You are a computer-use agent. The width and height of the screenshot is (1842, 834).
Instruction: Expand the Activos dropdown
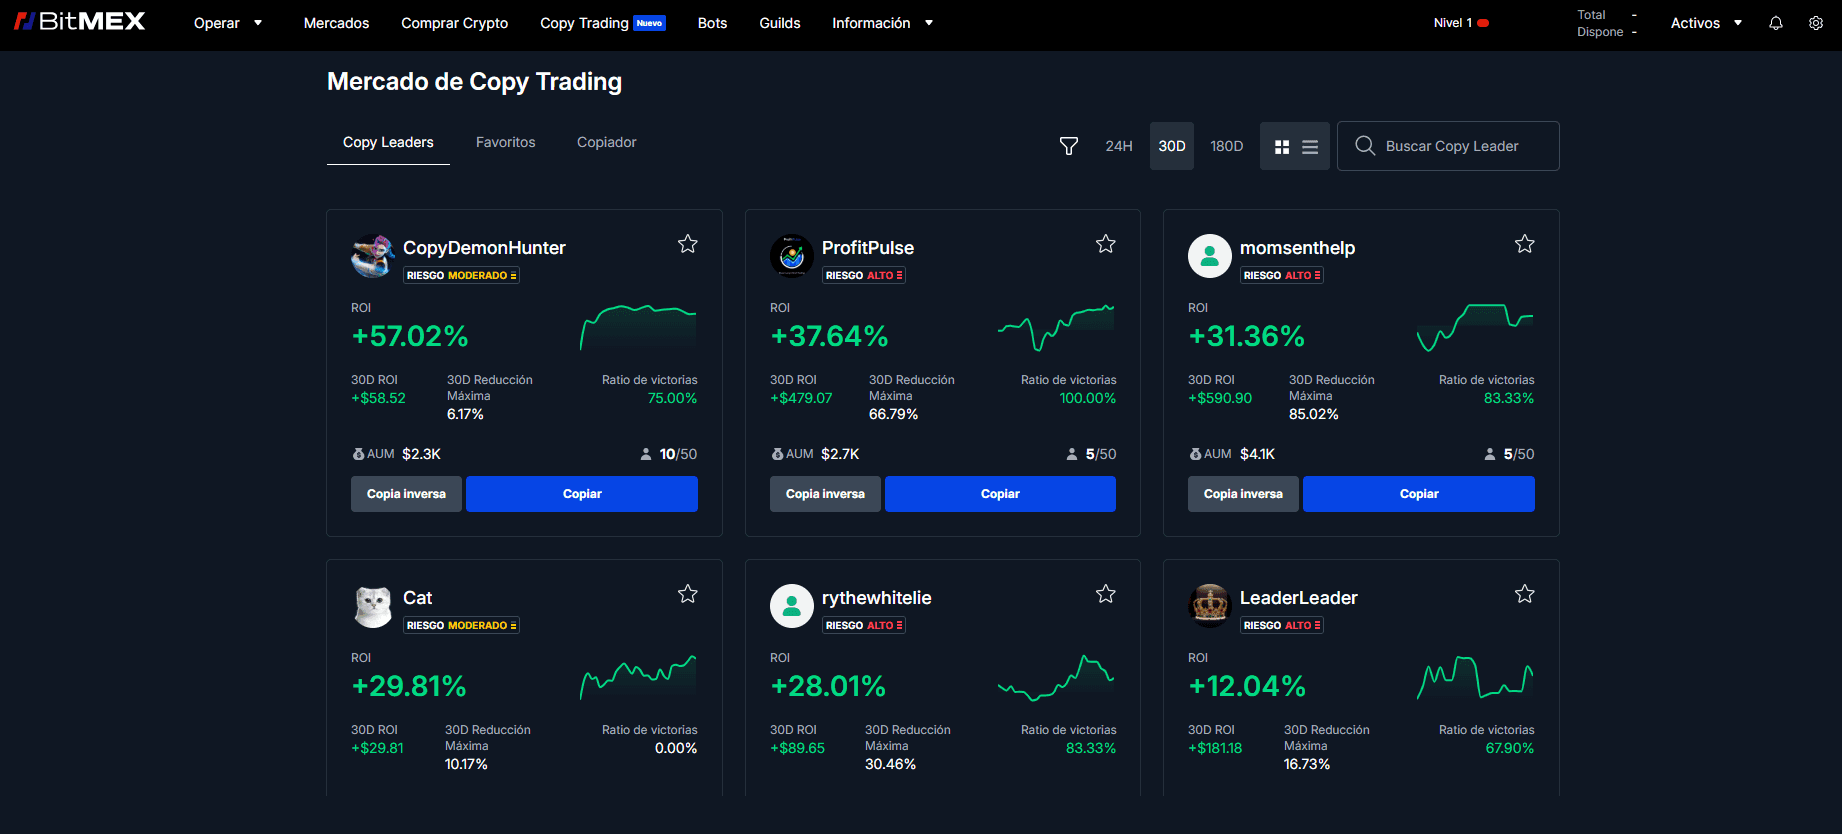coord(1706,23)
